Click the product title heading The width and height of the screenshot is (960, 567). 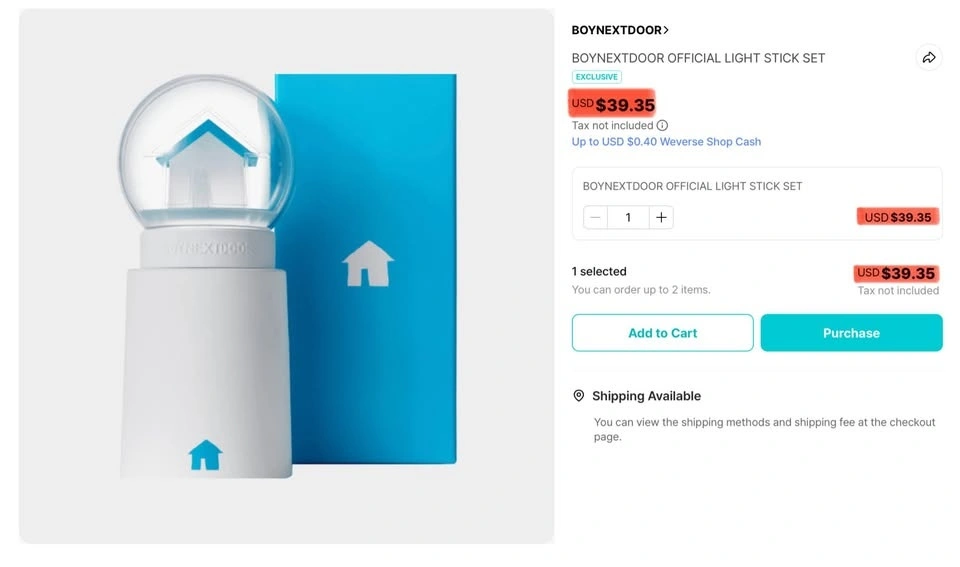click(698, 58)
